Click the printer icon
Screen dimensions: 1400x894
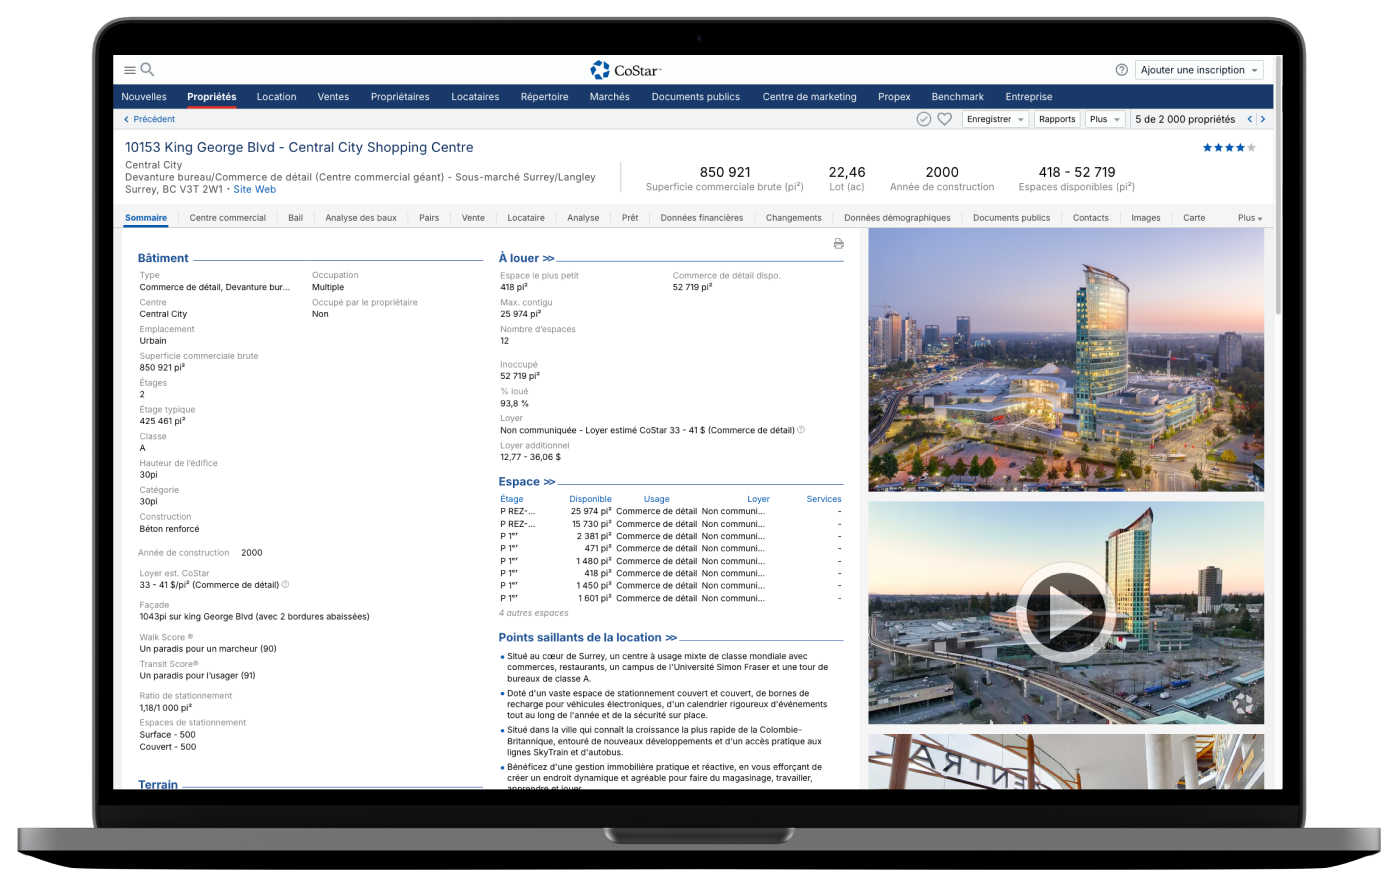coord(838,244)
